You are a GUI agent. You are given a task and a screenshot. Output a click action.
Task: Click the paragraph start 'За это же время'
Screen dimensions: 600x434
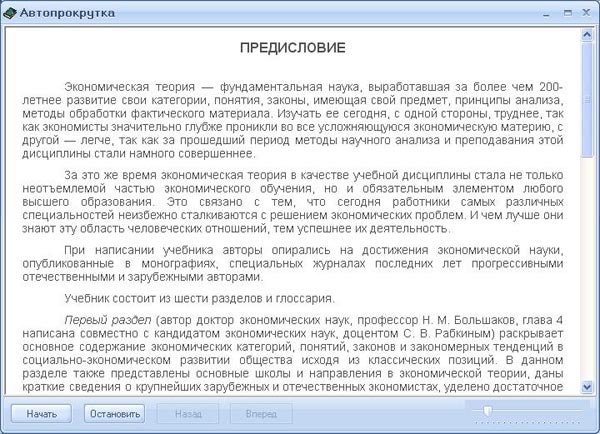point(110,175)
